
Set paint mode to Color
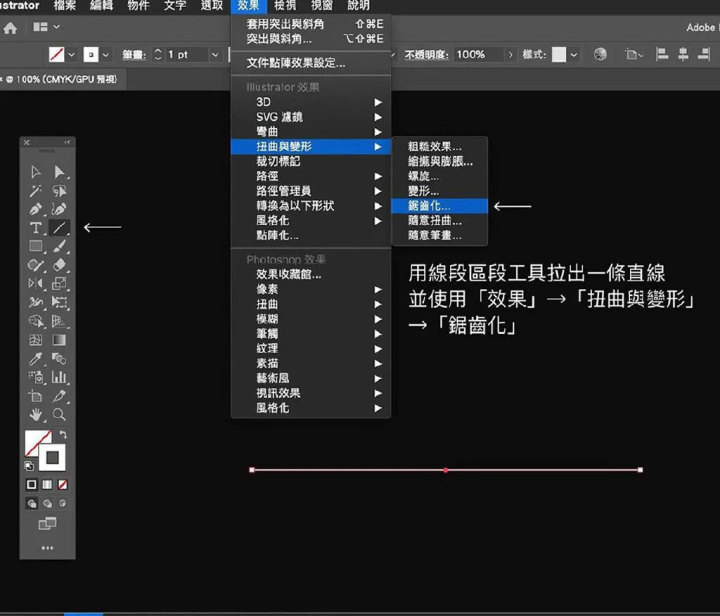point(32,485)
